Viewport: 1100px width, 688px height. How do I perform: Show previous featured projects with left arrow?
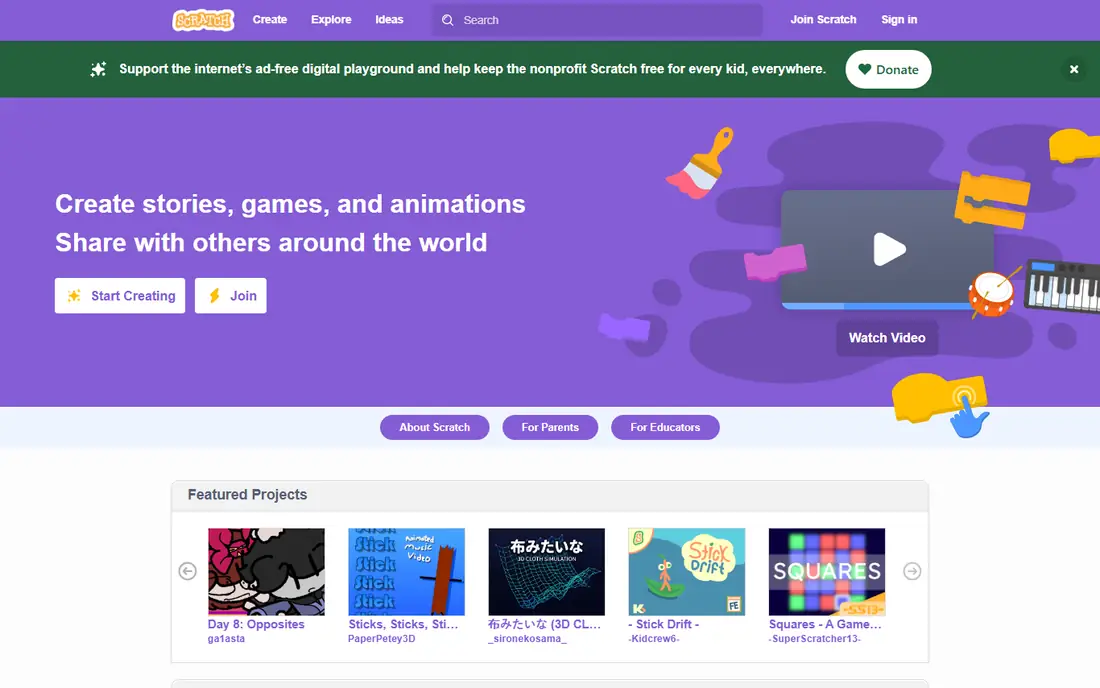187,571
